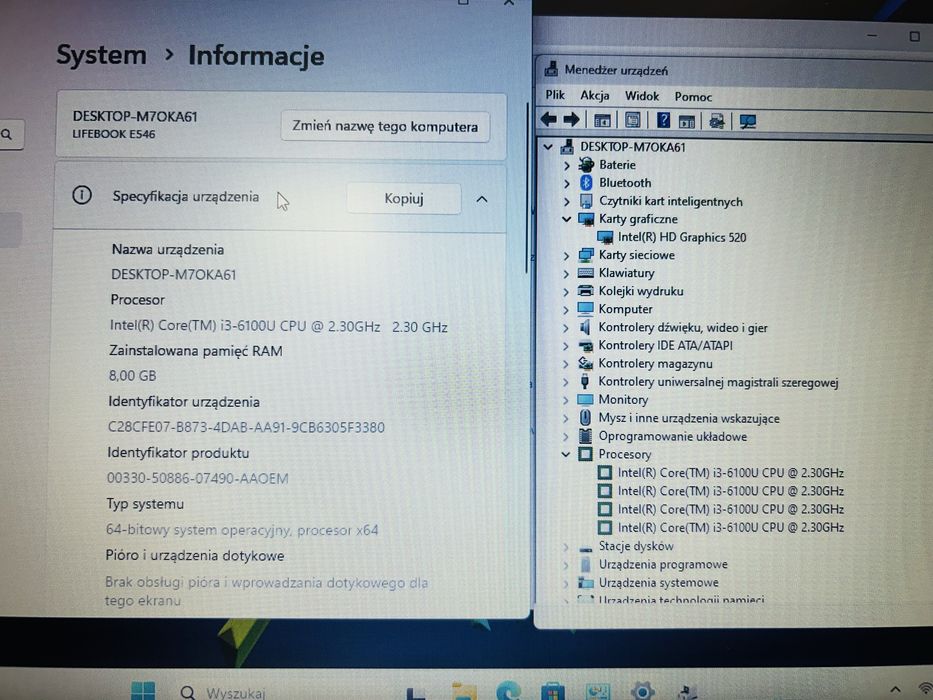Click the forward arrow in Device Manager's toolbar
Screen dimensions: 933x700
coord(571,120)
